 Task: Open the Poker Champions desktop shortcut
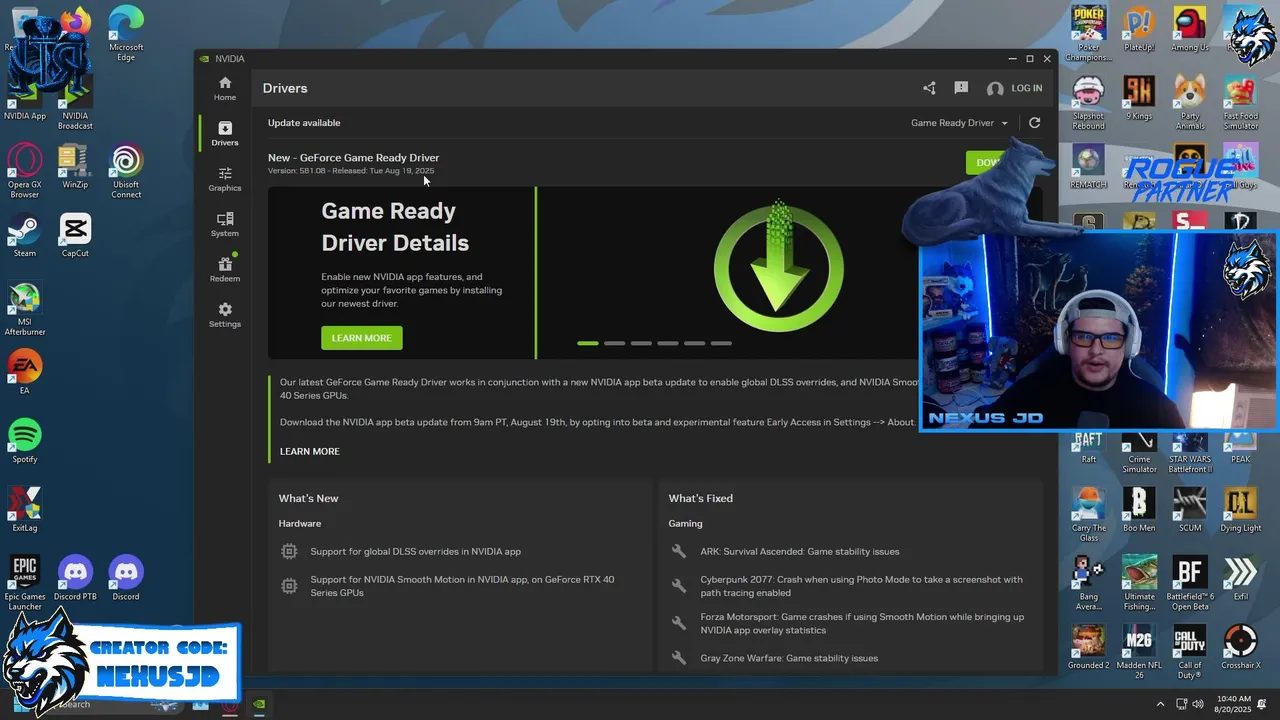(1088, 34)
